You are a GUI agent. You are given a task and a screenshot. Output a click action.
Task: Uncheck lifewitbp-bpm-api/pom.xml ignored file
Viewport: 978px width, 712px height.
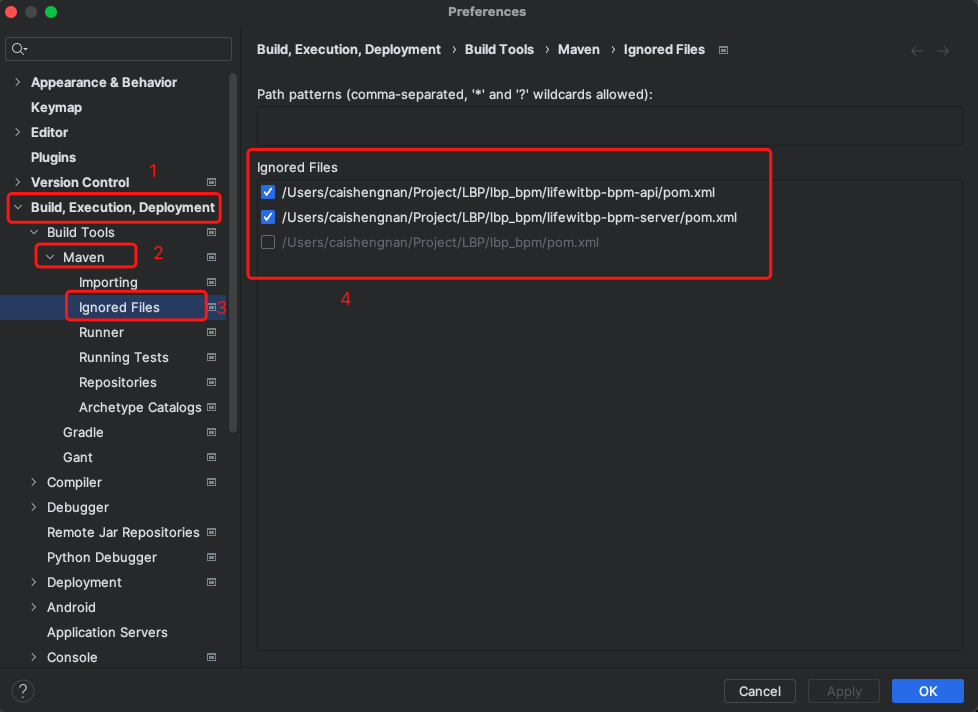point(268,192)
